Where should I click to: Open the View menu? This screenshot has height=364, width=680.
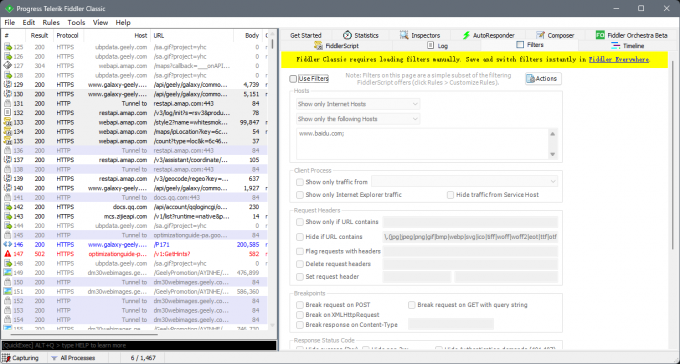point(100,23)
